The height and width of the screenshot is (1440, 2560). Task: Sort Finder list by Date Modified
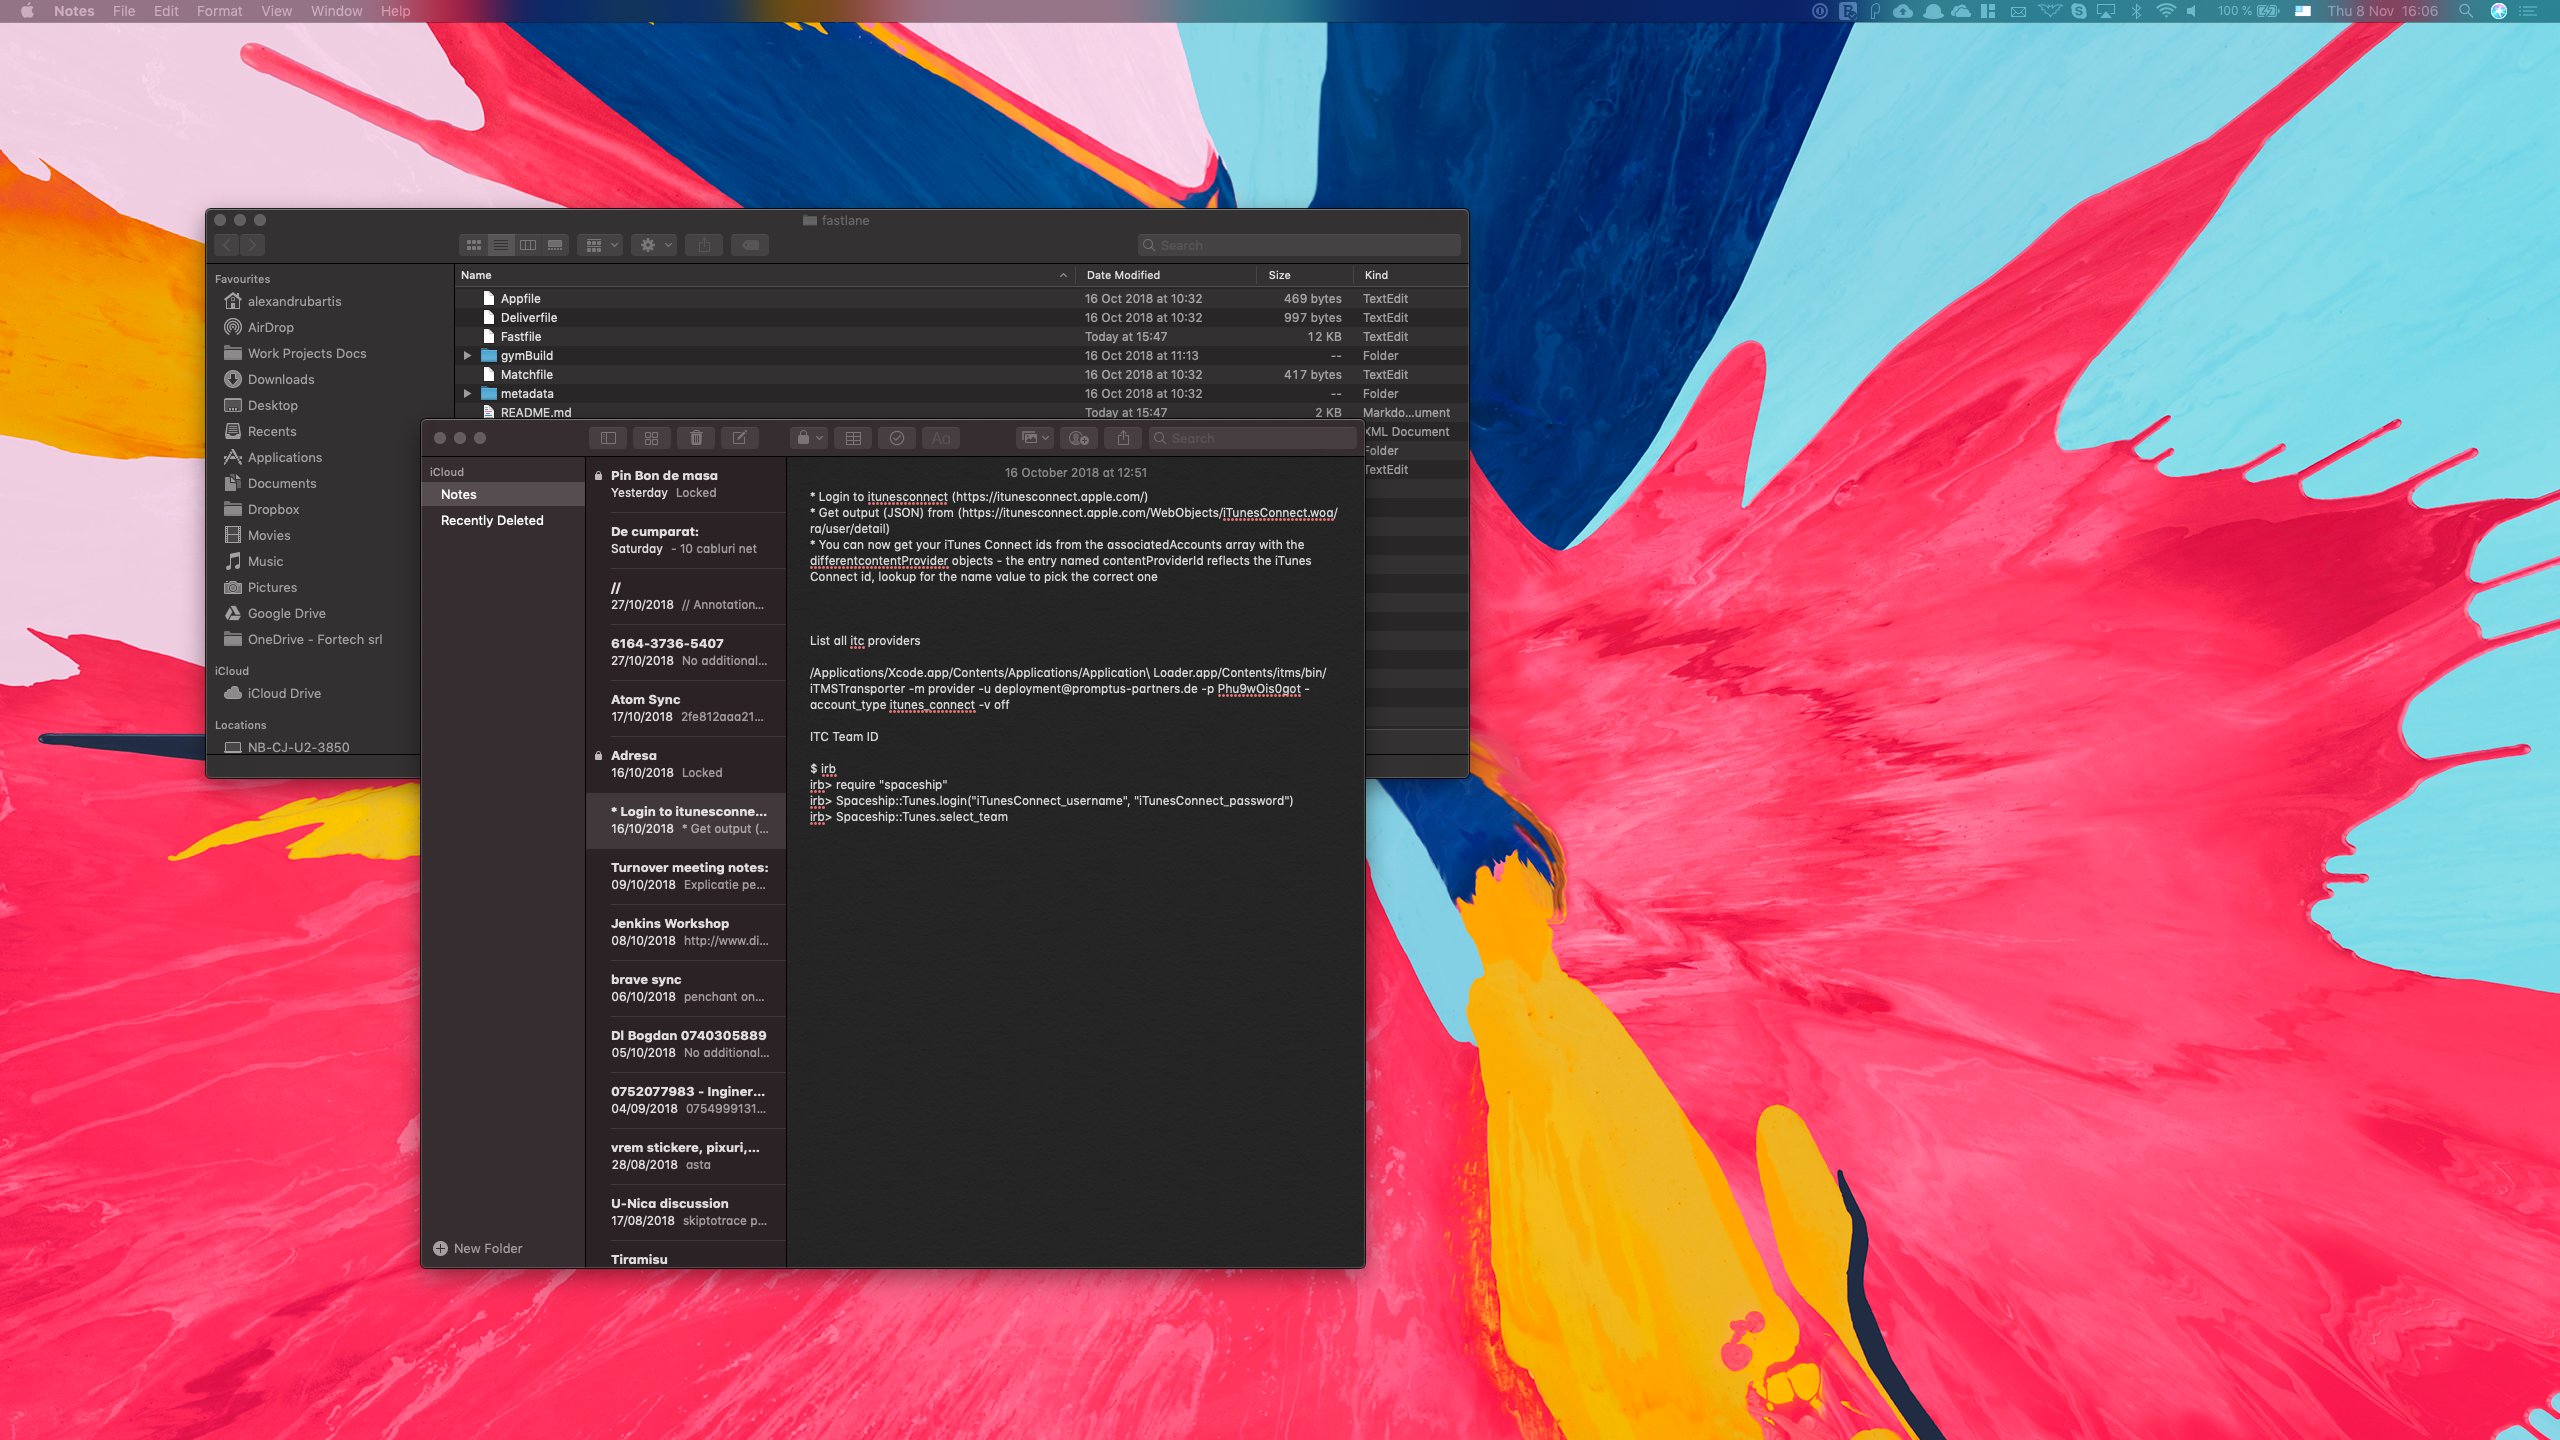1166,275
